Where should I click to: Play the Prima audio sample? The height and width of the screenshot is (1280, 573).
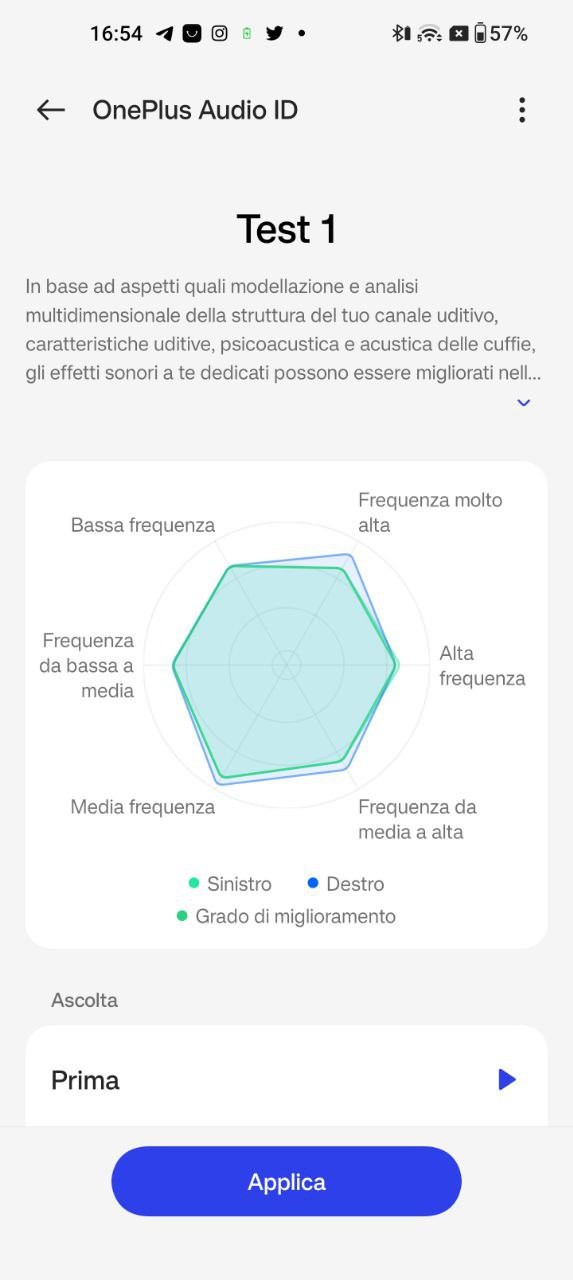[x=507, y=1079]
